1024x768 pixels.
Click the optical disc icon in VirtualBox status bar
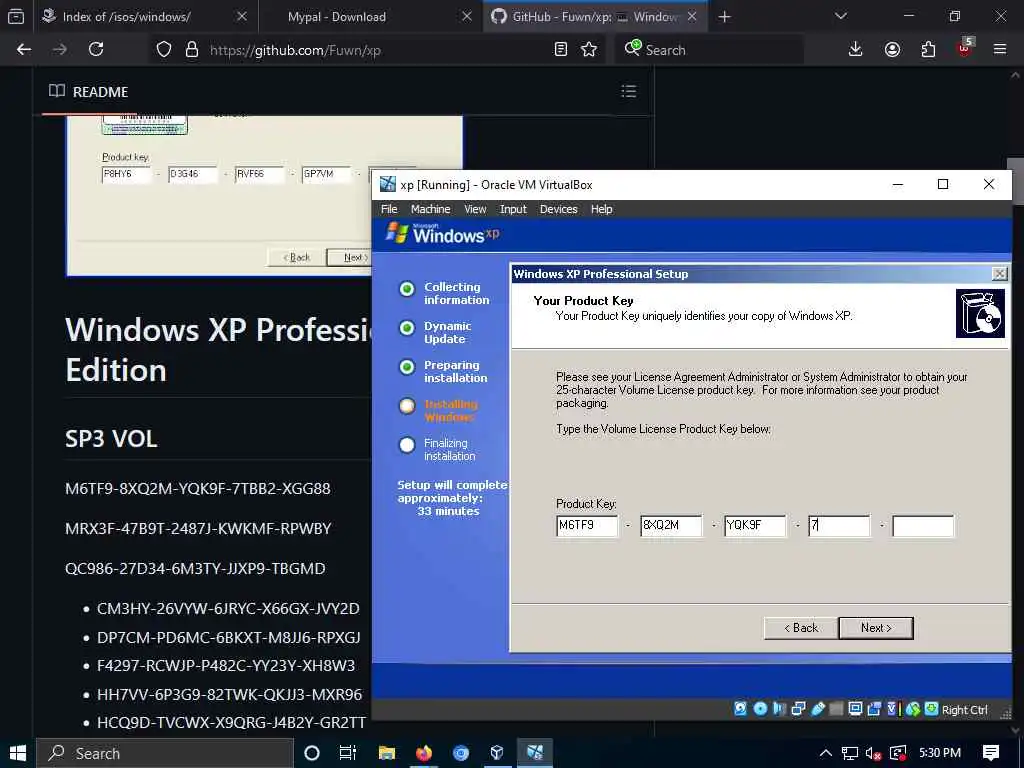point(761,709)
